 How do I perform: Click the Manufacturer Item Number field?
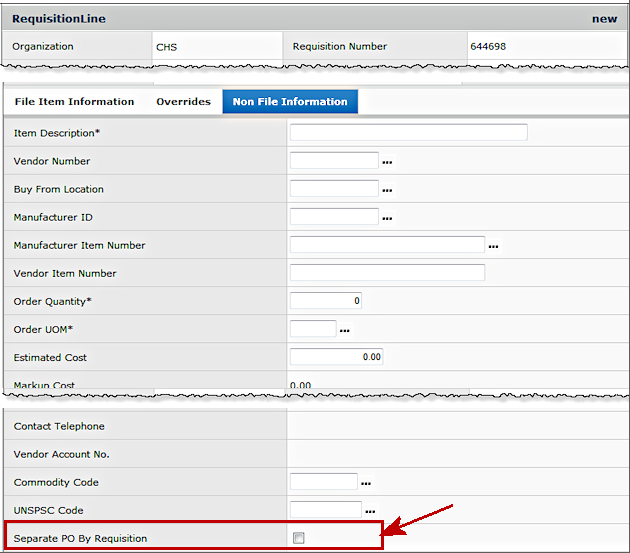pos(387,245)
